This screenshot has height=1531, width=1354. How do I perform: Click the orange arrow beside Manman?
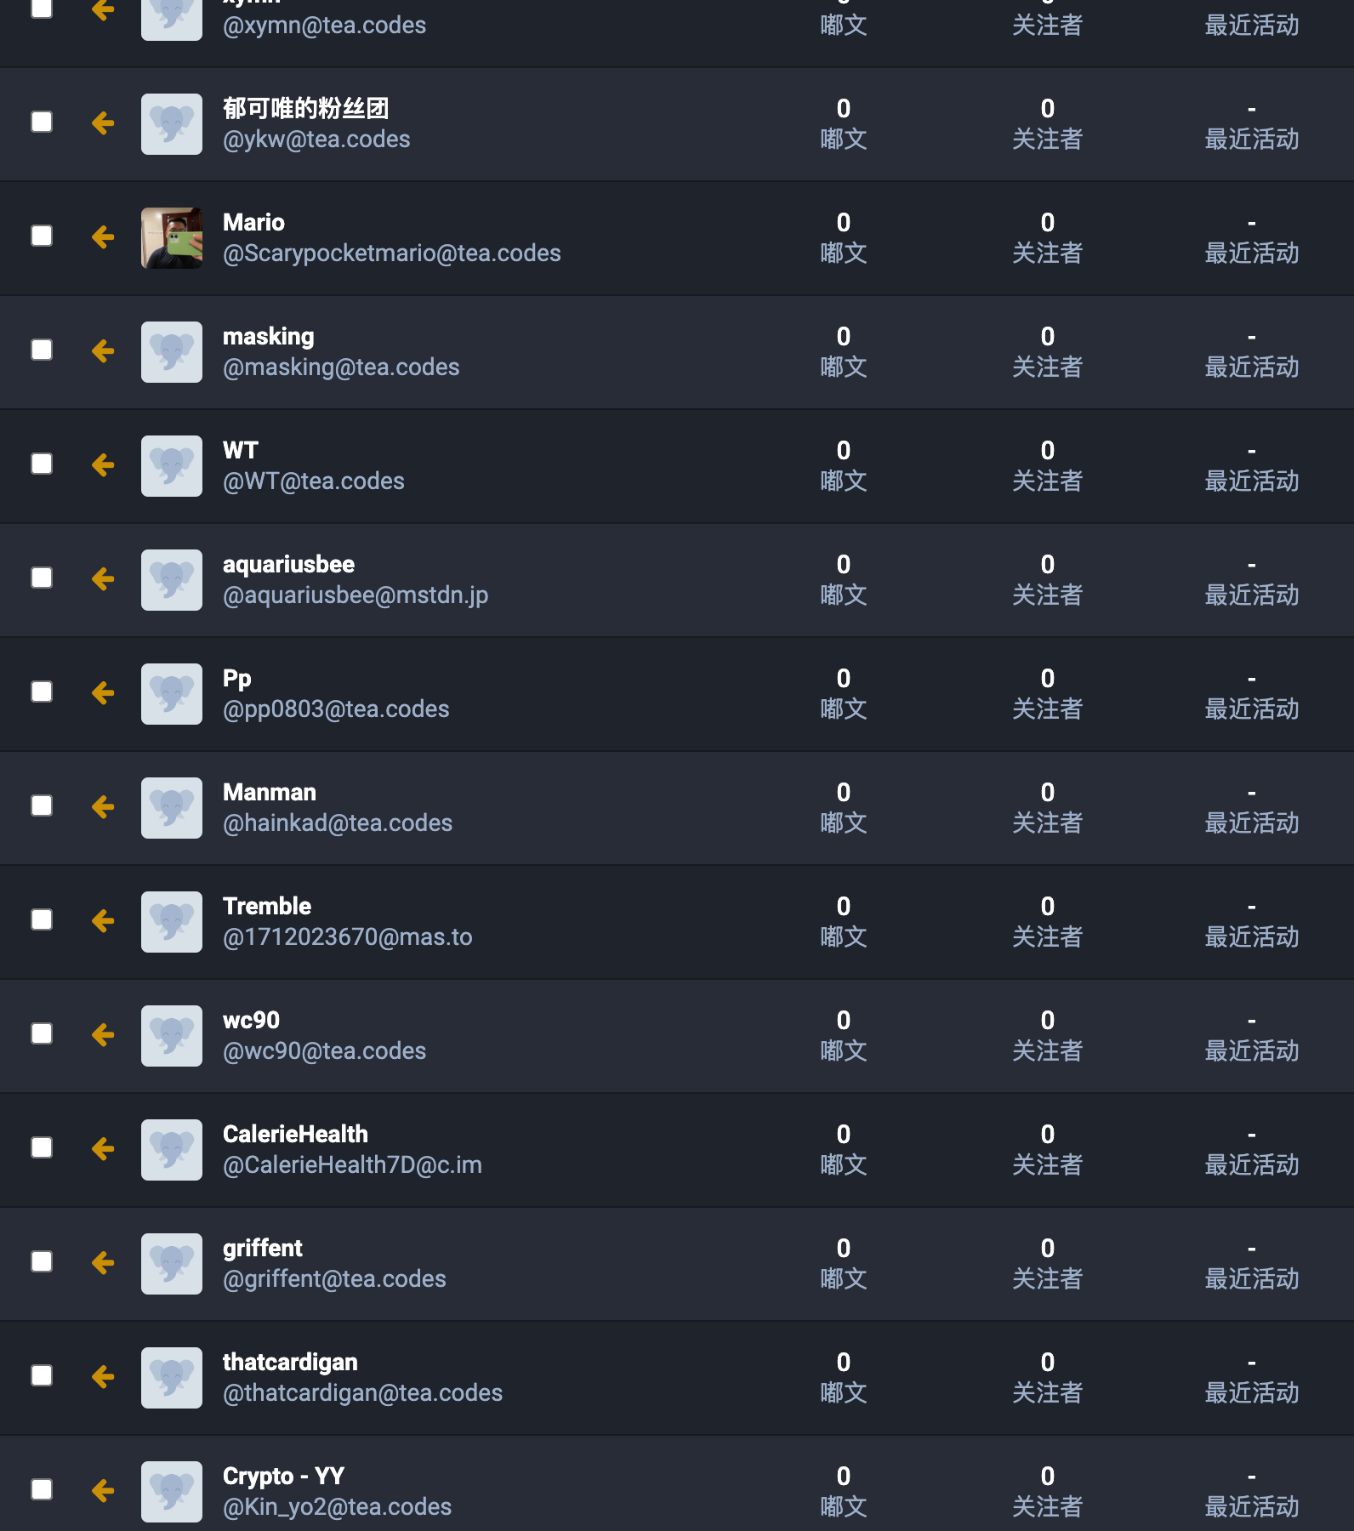pyautogui.click(x=103, y=807)
